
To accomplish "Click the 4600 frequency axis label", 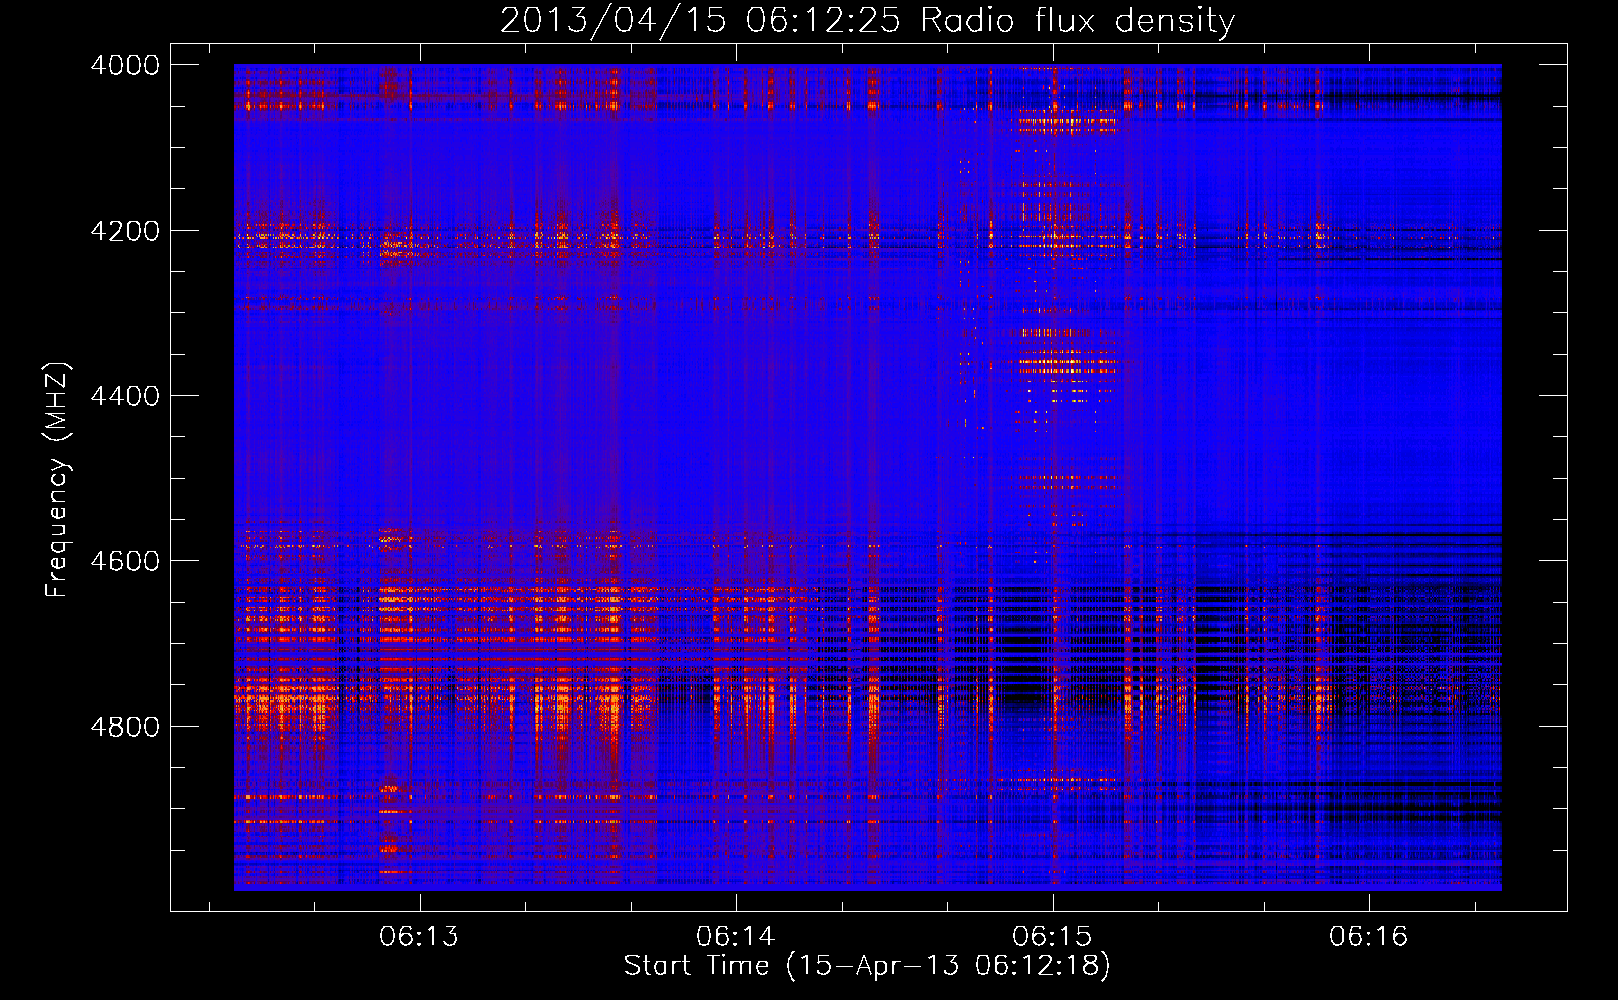I will 125,561.
